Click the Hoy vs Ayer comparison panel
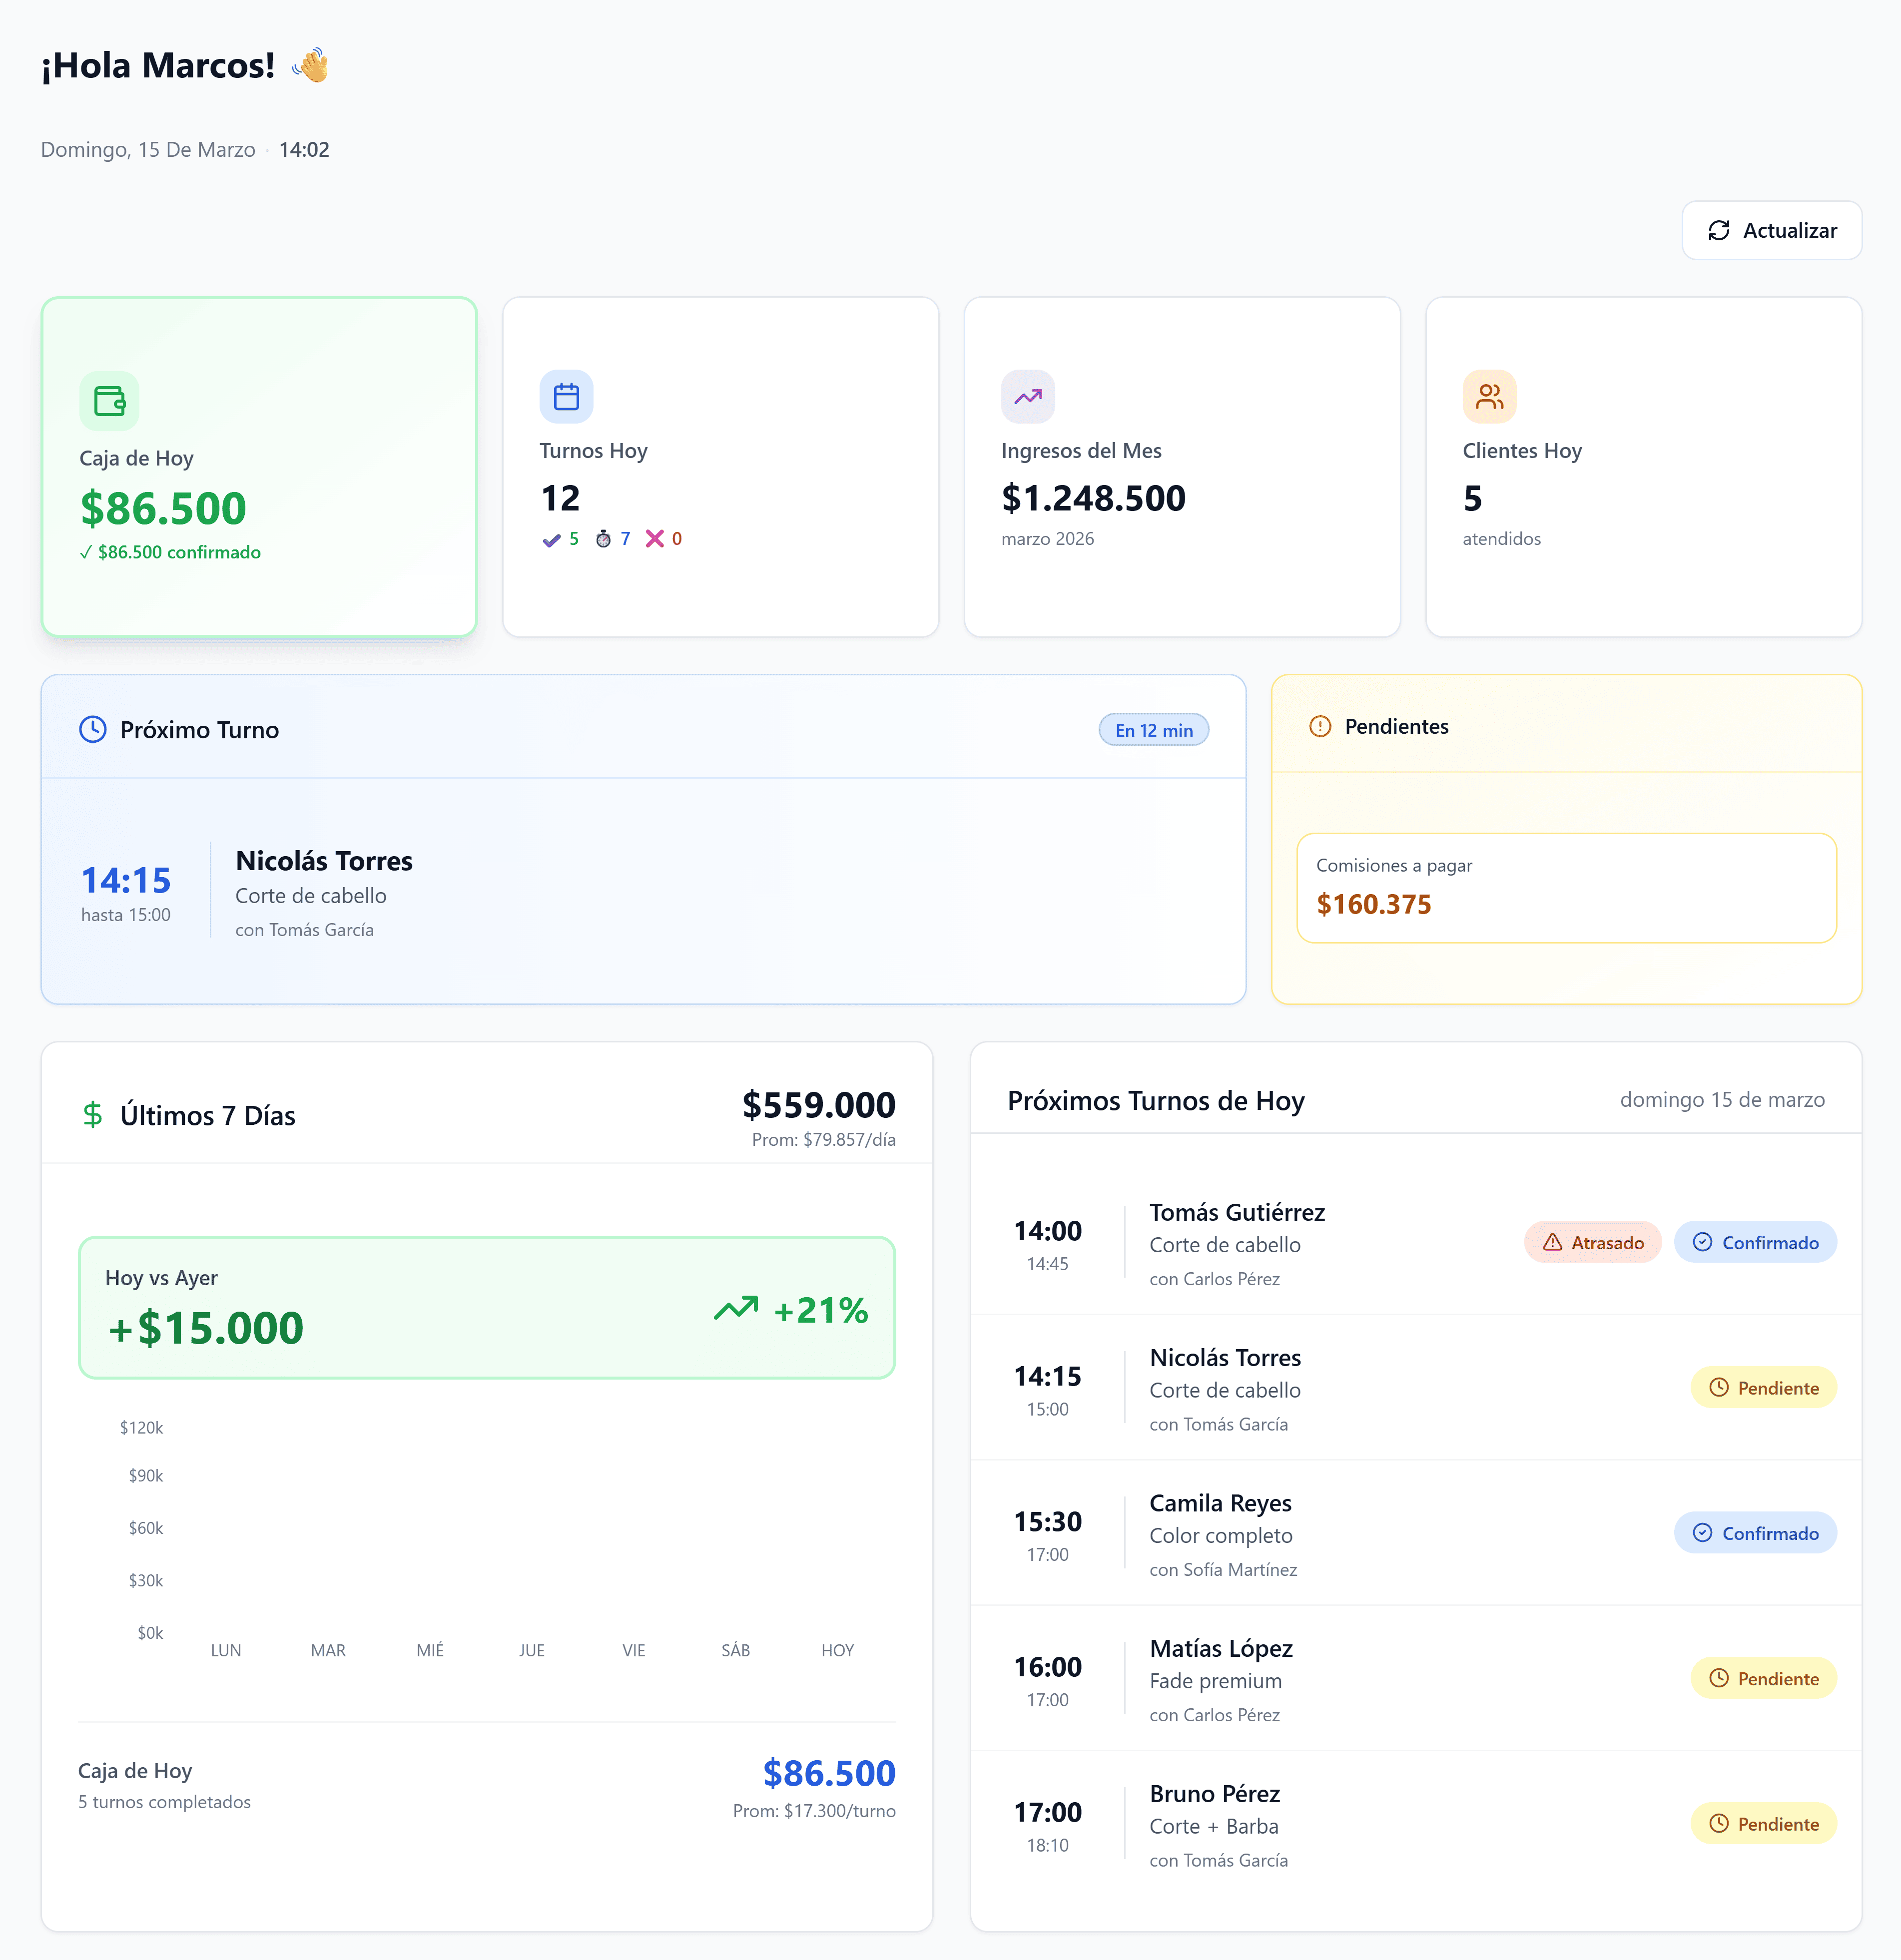Screen dimensions: 1901x1960 (487, 1308)
